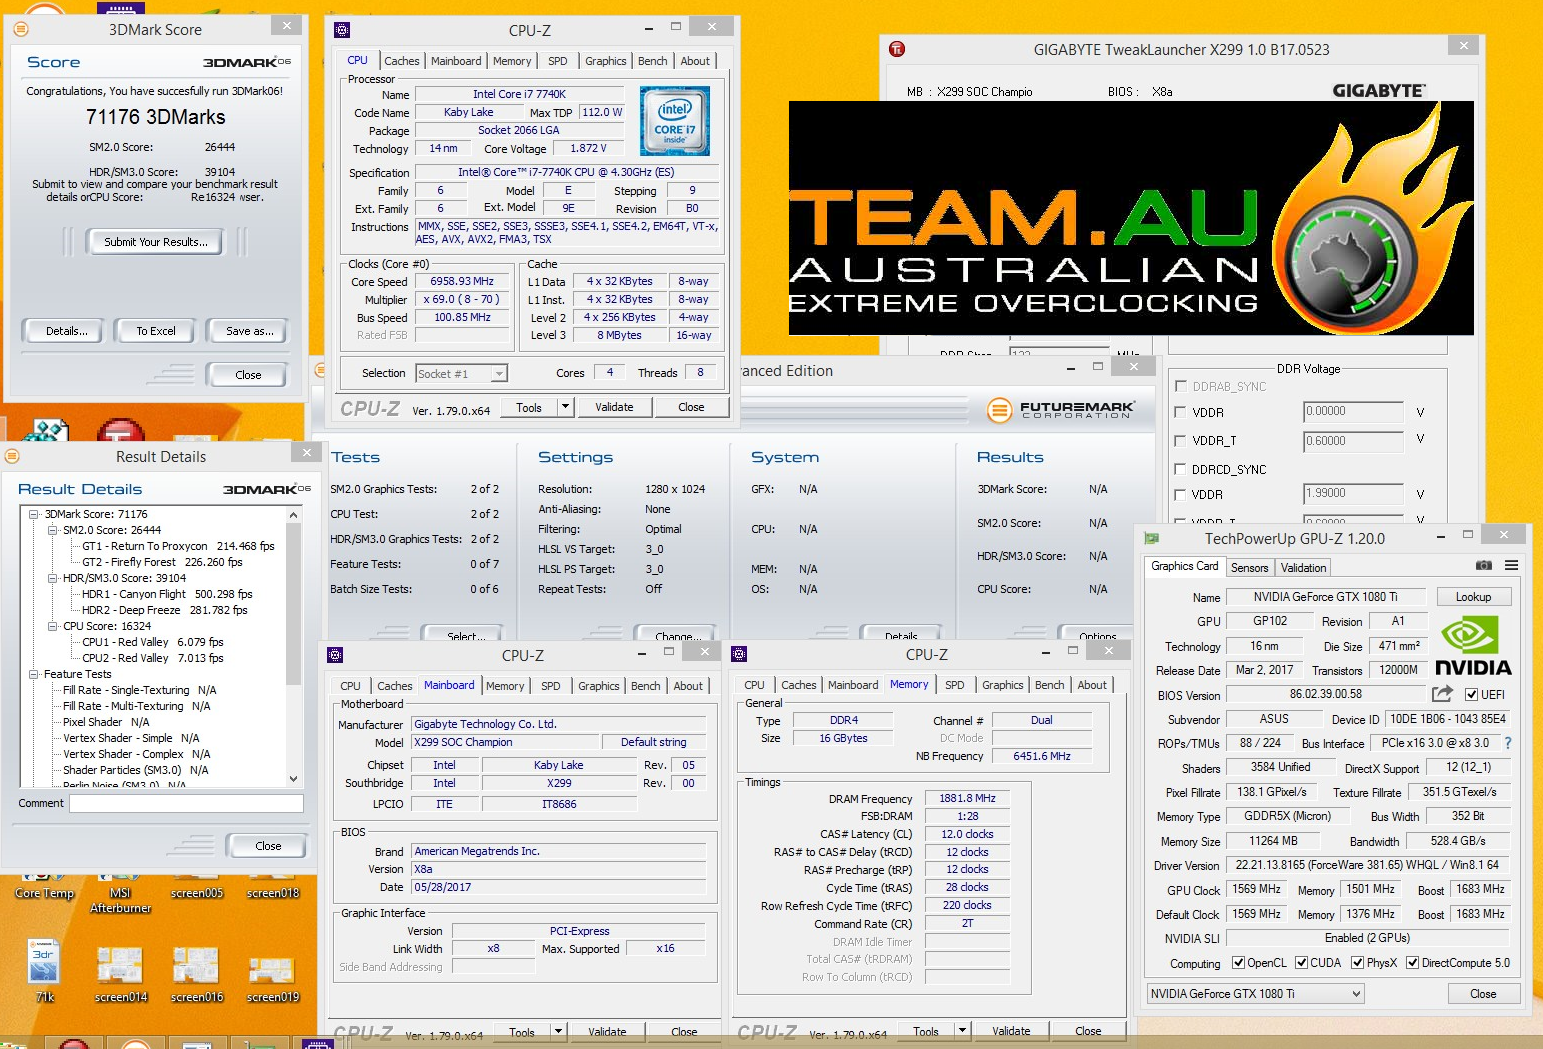1543x1049 pixels.
Task: Collapse the 3DMark Score: 71176 tree node
Action: tap(34, 514)
